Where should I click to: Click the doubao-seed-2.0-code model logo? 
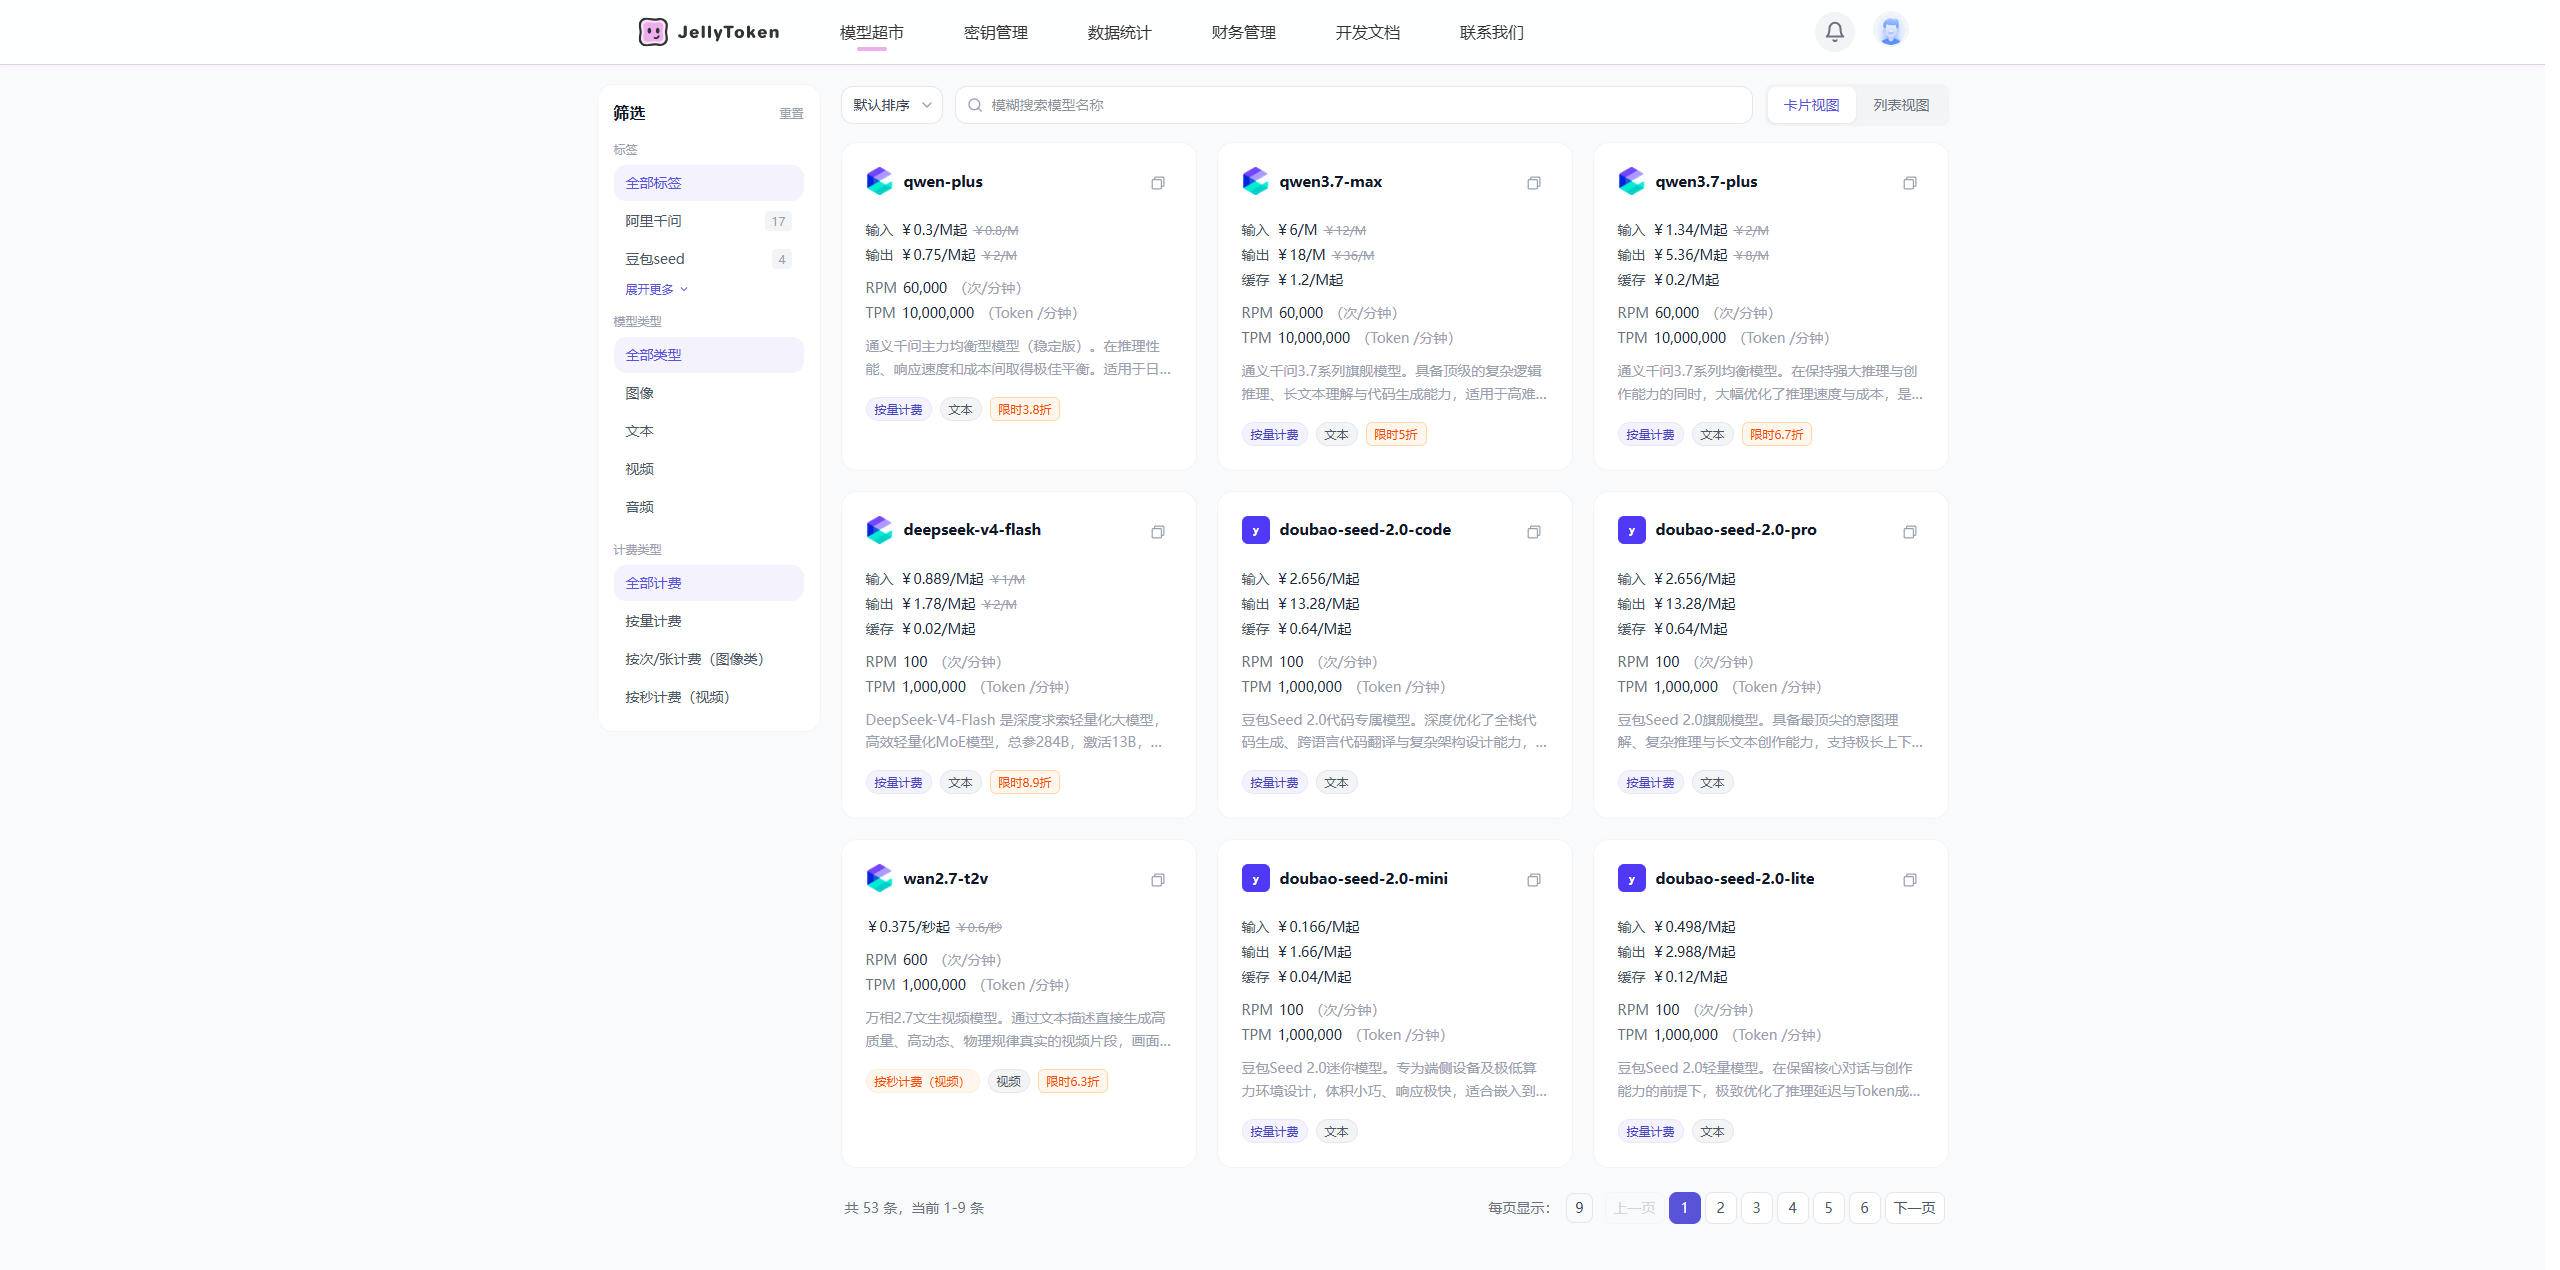click(1255, 530)
